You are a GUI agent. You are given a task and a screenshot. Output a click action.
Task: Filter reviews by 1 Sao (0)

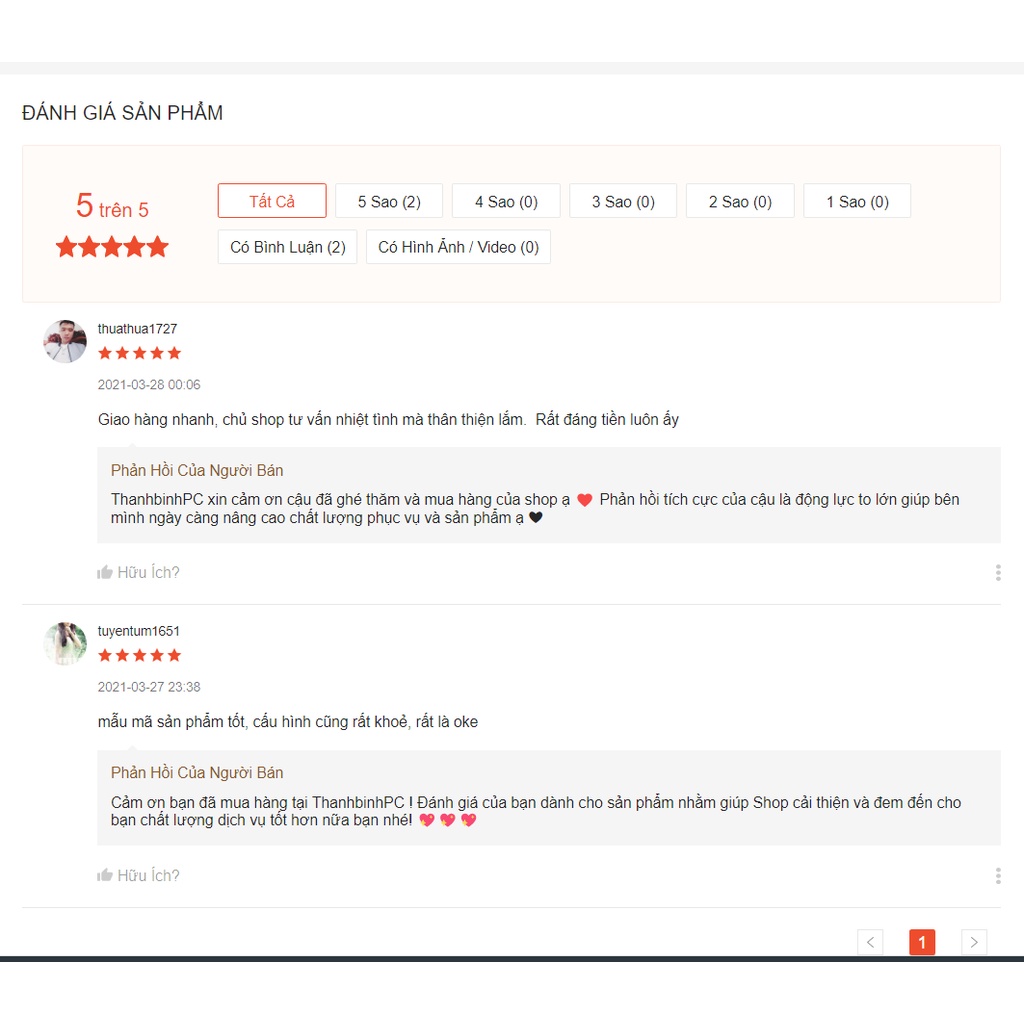(x=857, y=201)
